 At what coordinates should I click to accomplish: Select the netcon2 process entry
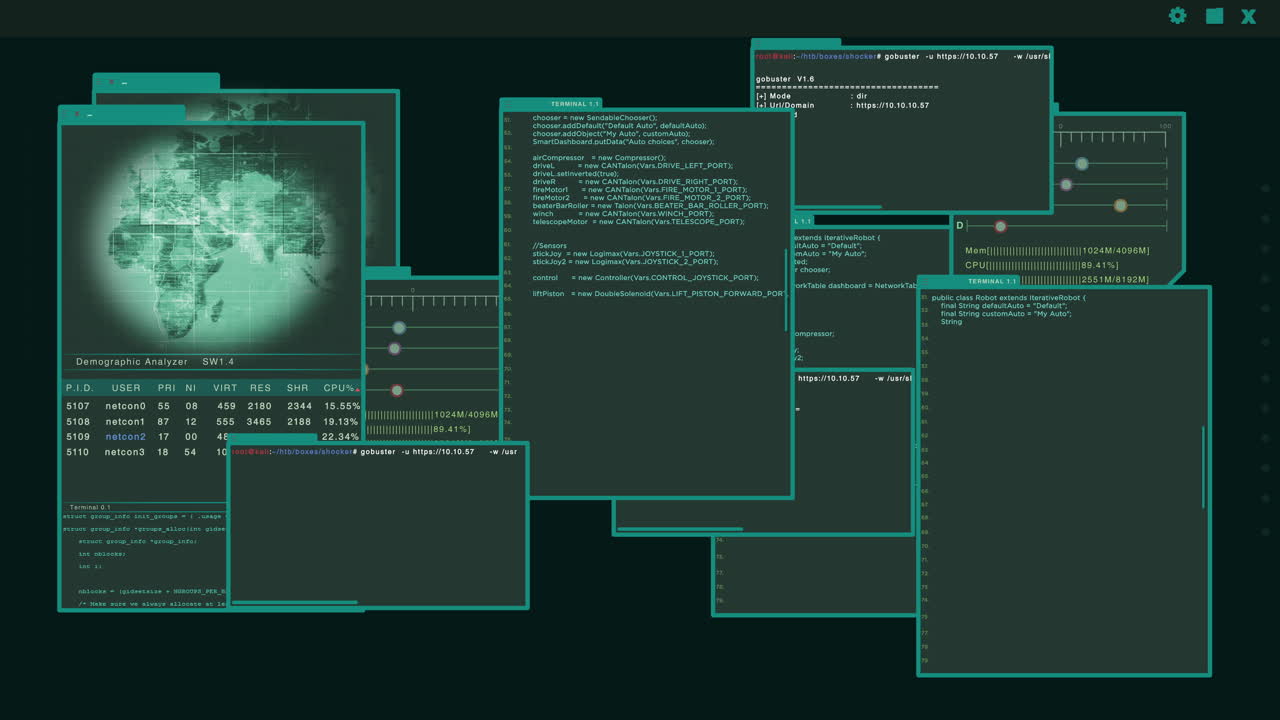point(125,436)
